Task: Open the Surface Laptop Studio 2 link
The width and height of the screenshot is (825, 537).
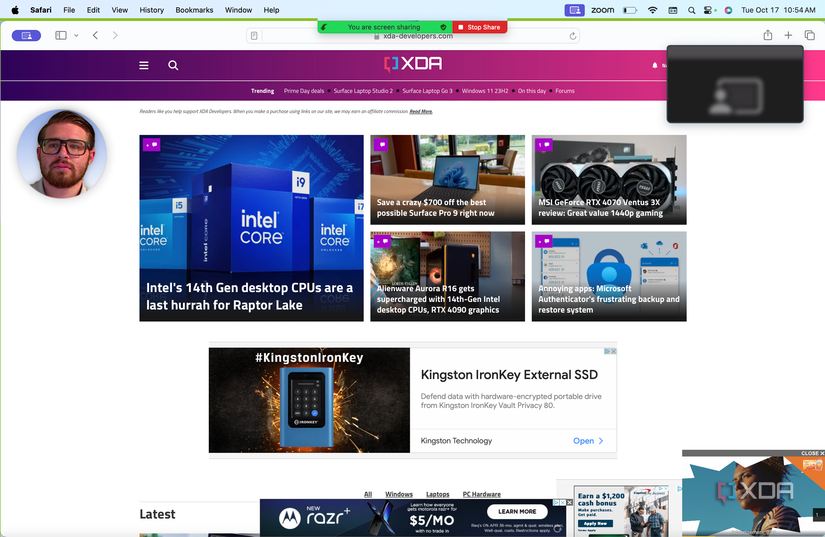Action: click(x=363, y=91)
